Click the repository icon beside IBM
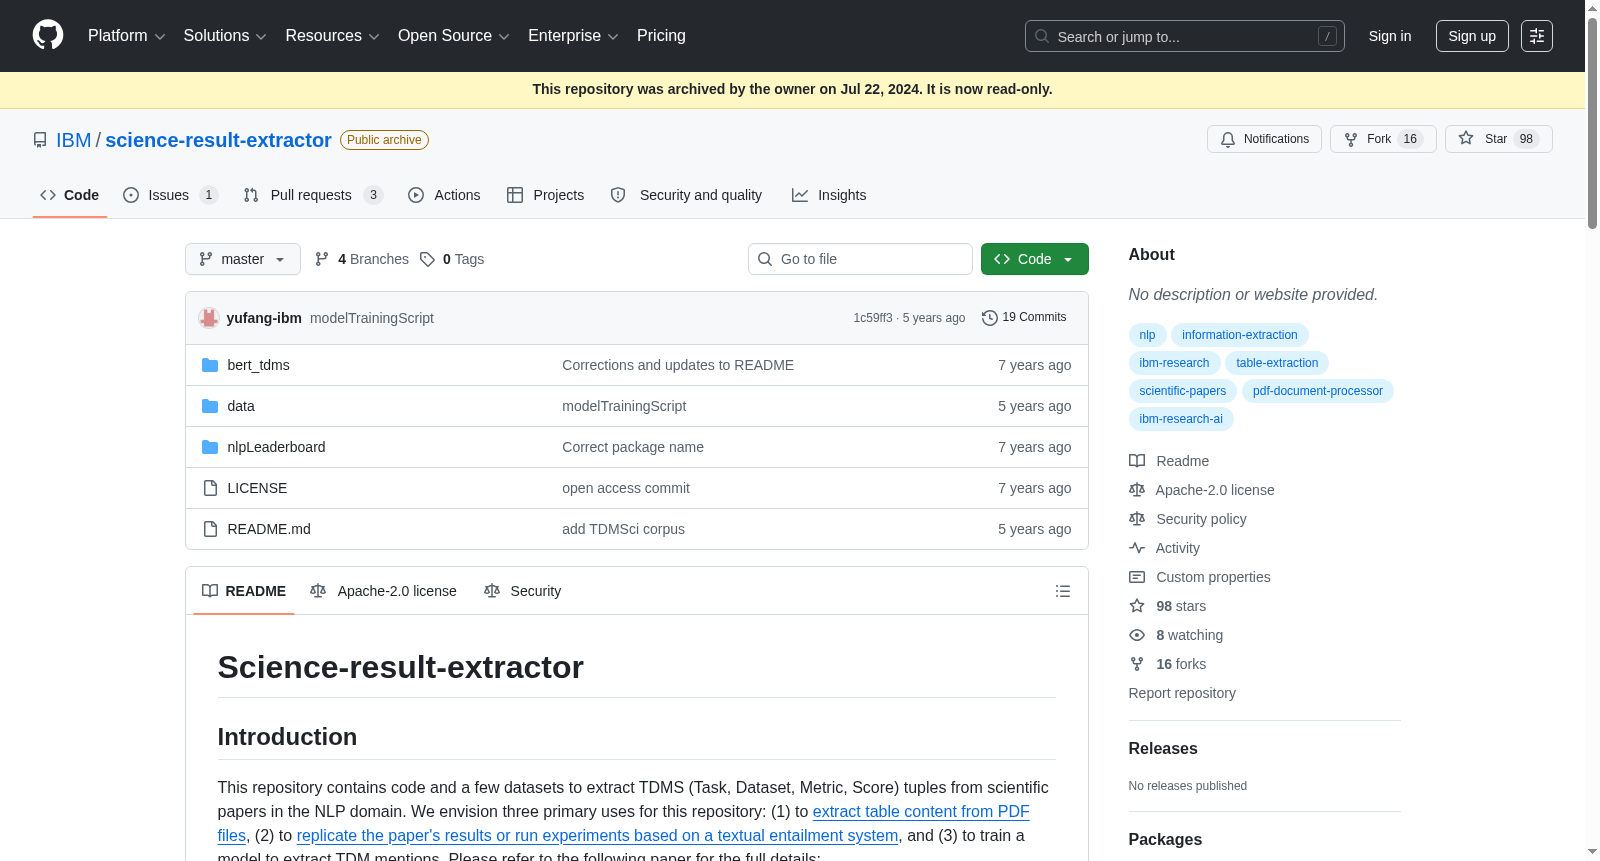The width and height of the screenshot is (1600, 861). pos(40,140)
